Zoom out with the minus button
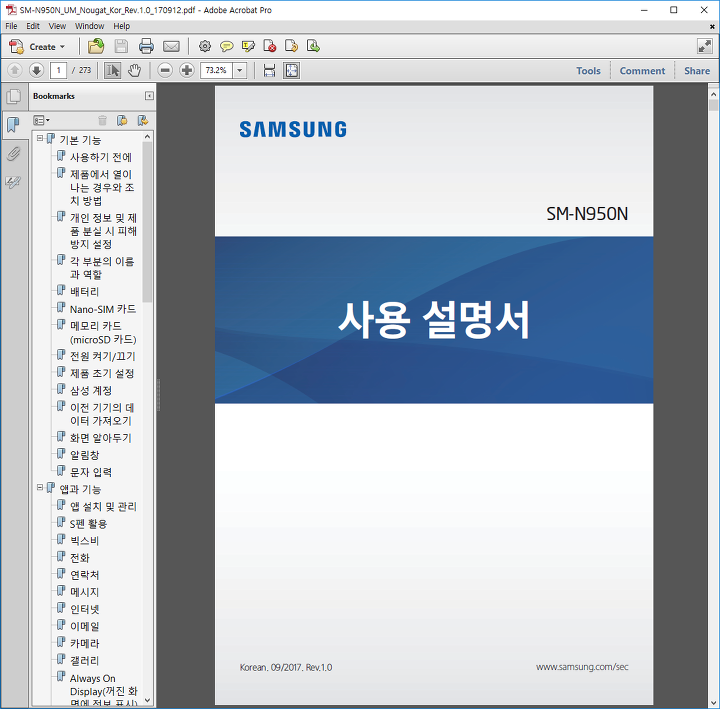Screen dimensions: 720x709 click(165, 70)
